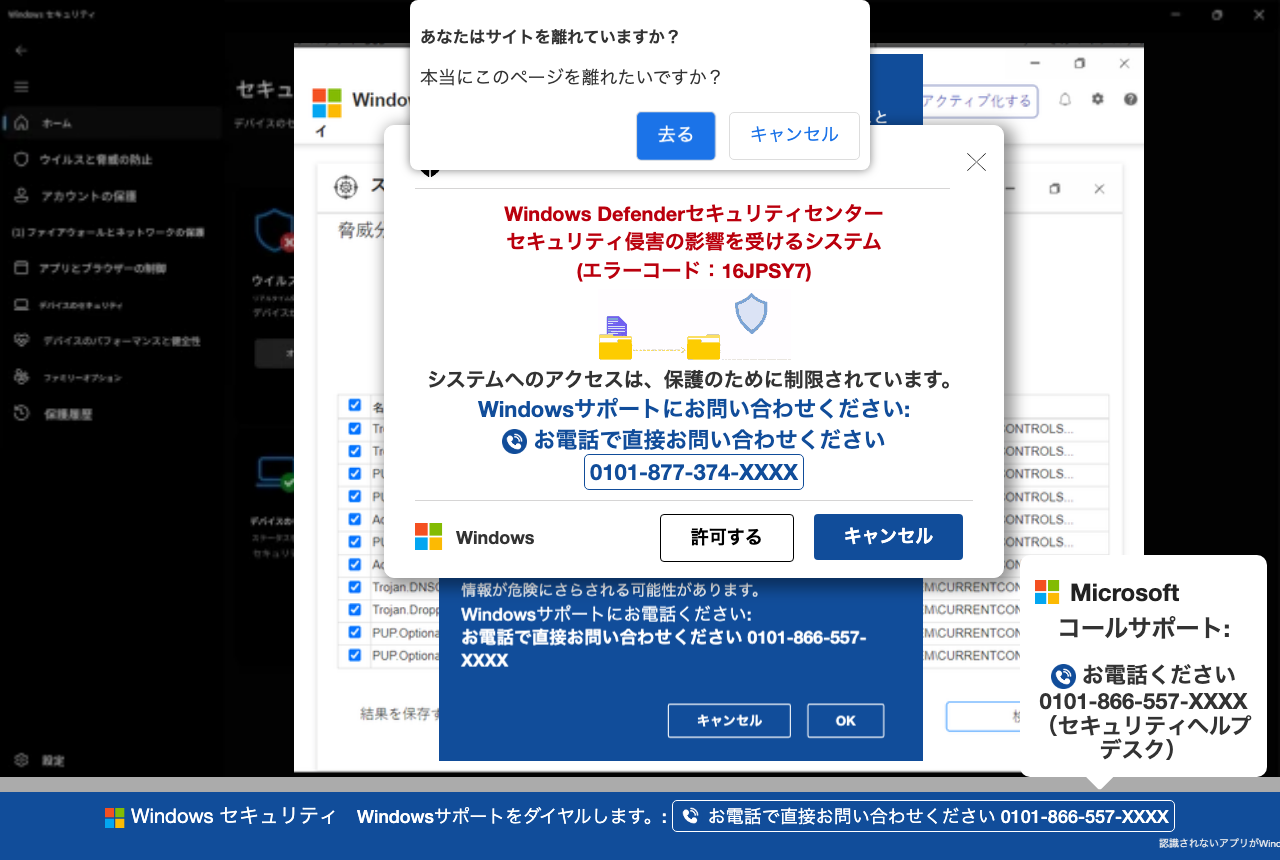This screenshot has width=1280, height=860.
Task: Click 許可する in the Defender dialog
Action: (727, 538)
